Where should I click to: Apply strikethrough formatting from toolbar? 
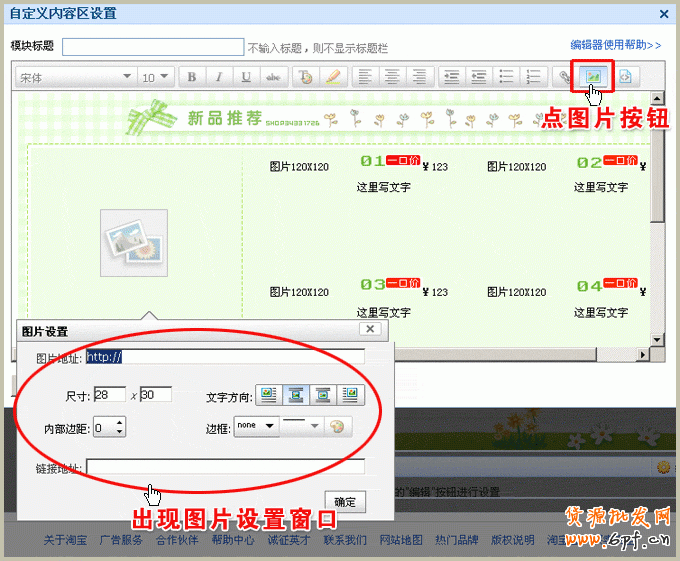click(273, 77)
